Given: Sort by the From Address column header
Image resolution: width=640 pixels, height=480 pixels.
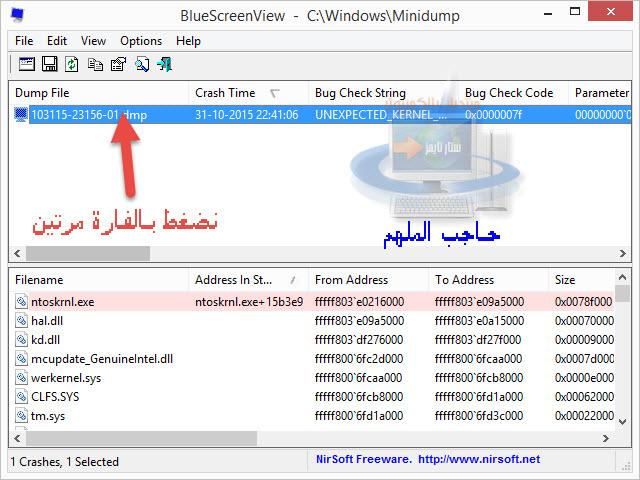Looking at the screenshot, I should click(369, 280).
